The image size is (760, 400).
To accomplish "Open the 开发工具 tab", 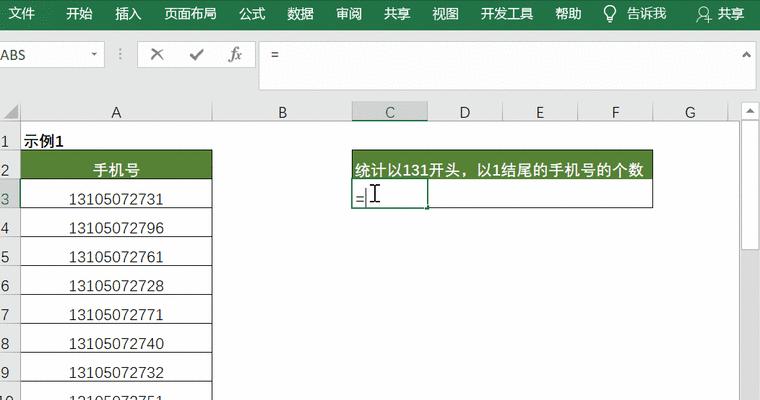I will tap(507, 14).
